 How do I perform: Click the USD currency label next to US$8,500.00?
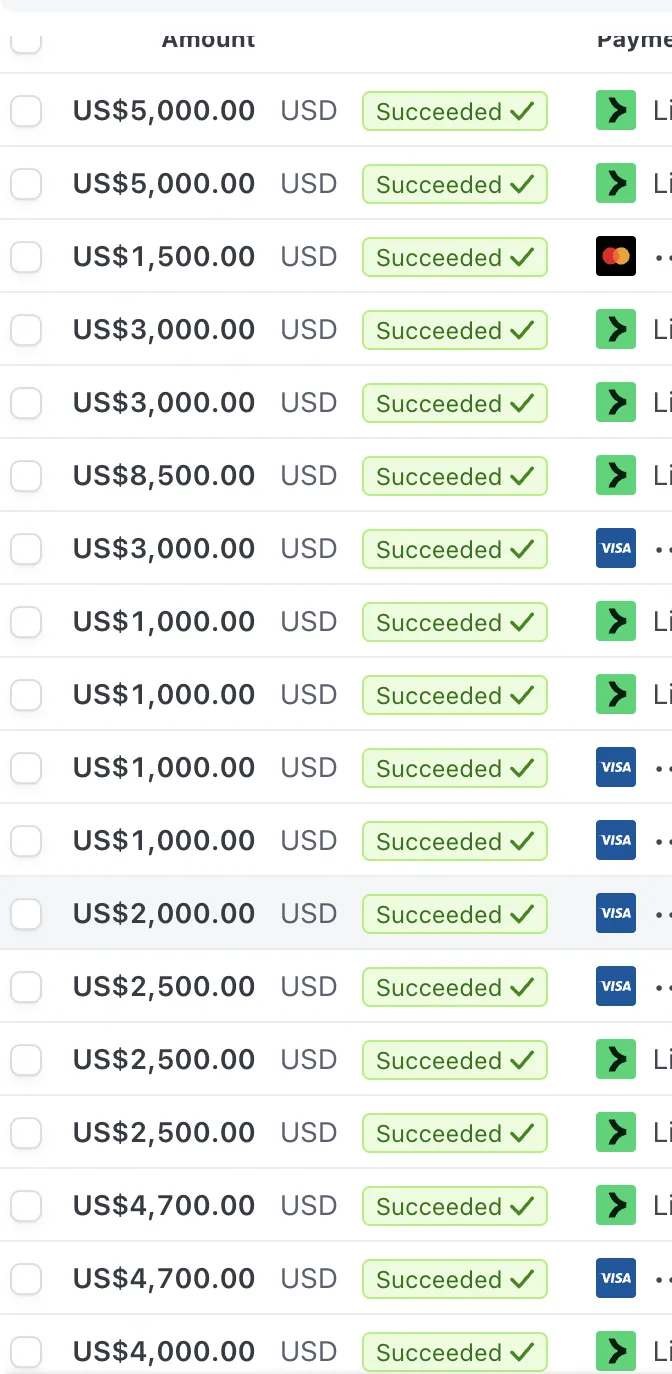point(309,476)
